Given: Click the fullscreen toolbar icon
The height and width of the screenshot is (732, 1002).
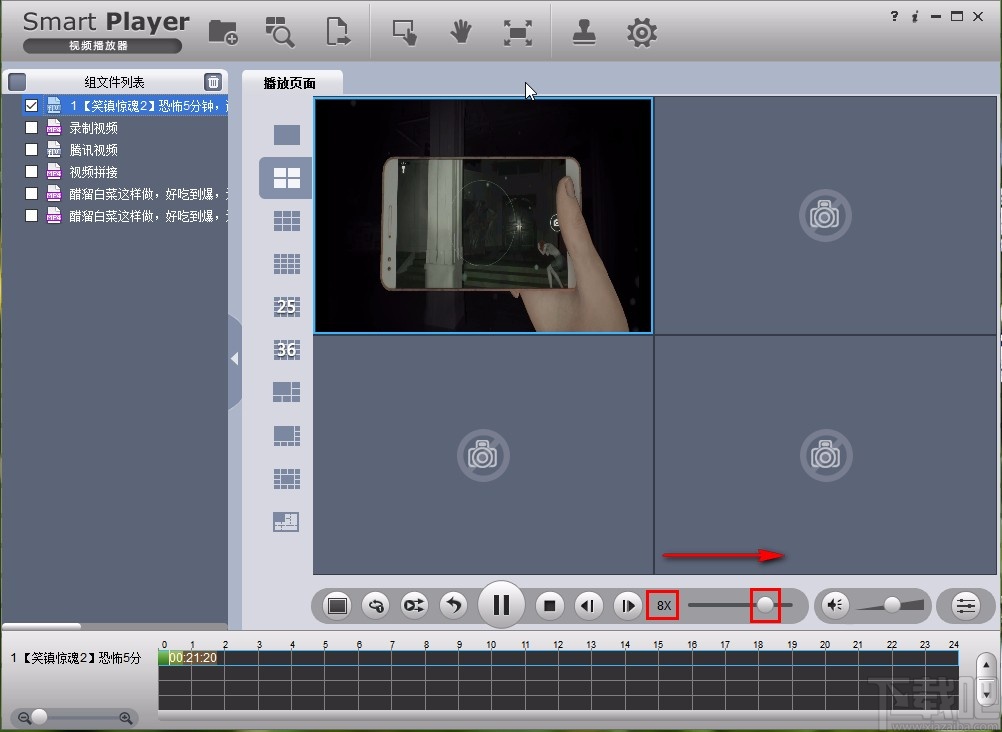Looking at the screenshot, I should coord(517,32).
